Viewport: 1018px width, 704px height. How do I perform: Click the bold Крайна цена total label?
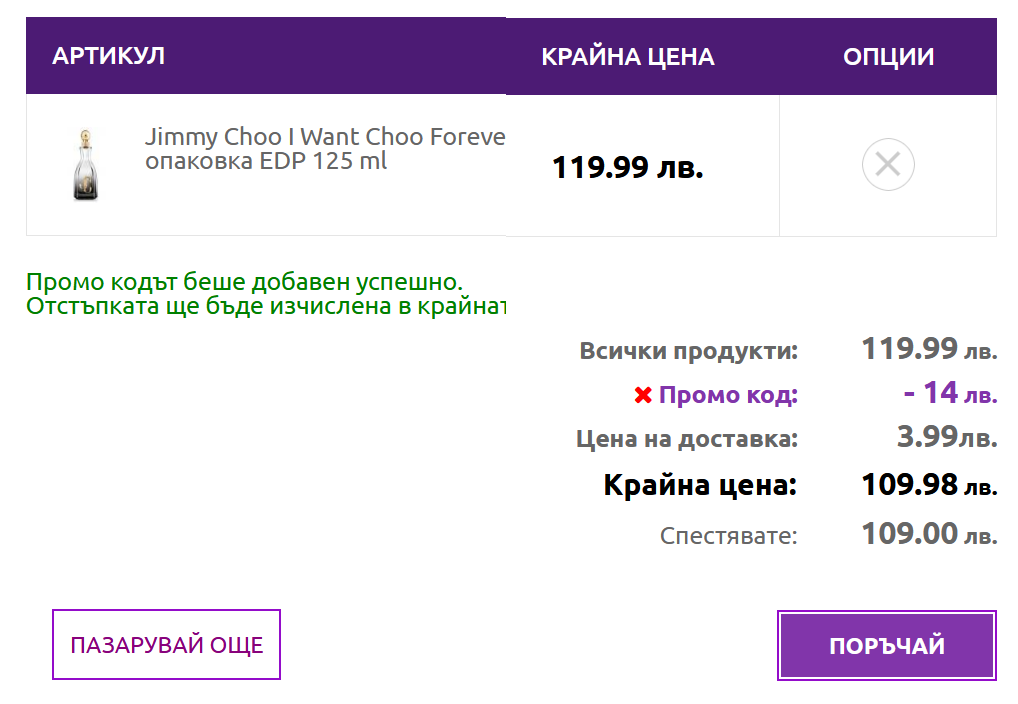700,486
